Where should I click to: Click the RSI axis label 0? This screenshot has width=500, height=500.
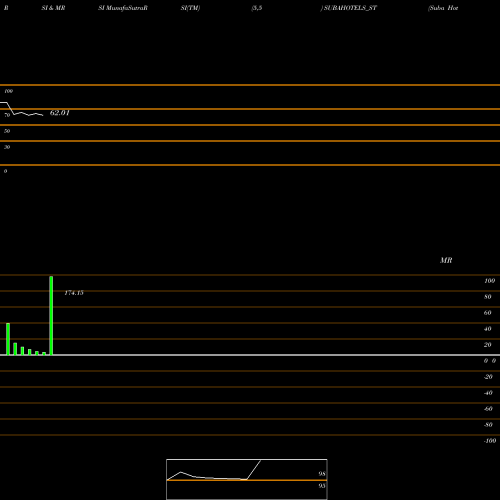click(5, 171)
